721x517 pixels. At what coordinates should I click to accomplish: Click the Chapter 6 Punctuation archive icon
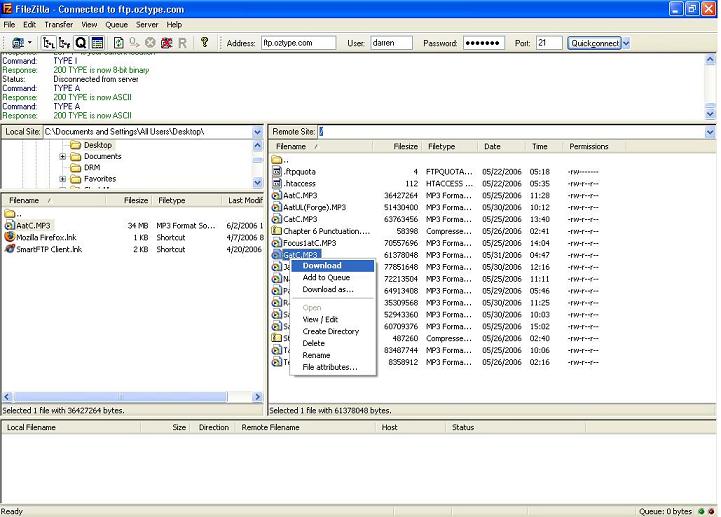coord(276,231)
